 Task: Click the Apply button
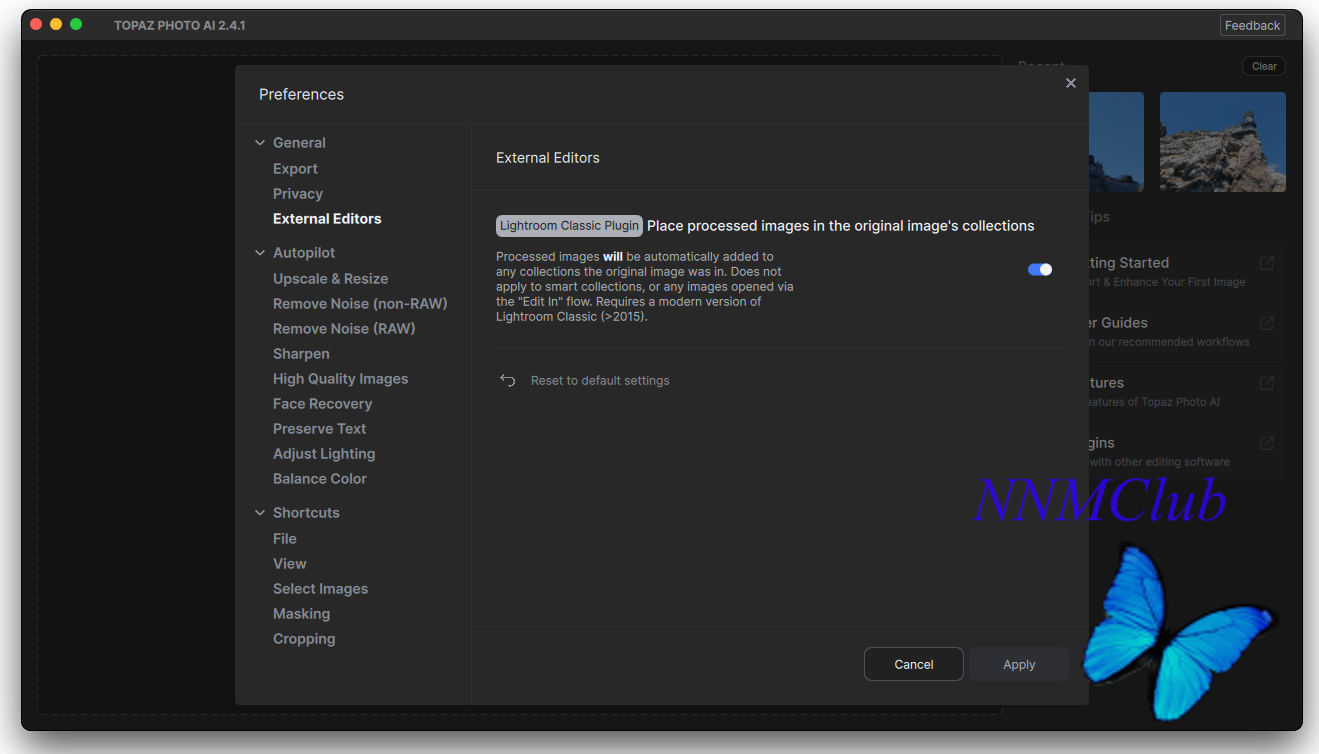pos(1019,664)
